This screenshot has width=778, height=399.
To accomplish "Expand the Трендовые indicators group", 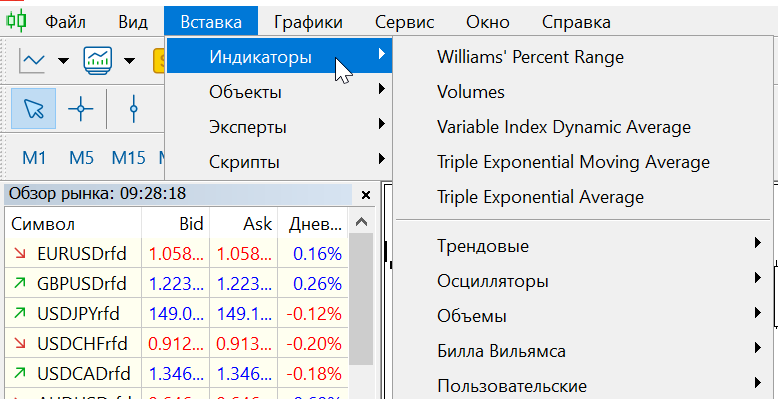I will pyautogui.click(x=583, y=246).
